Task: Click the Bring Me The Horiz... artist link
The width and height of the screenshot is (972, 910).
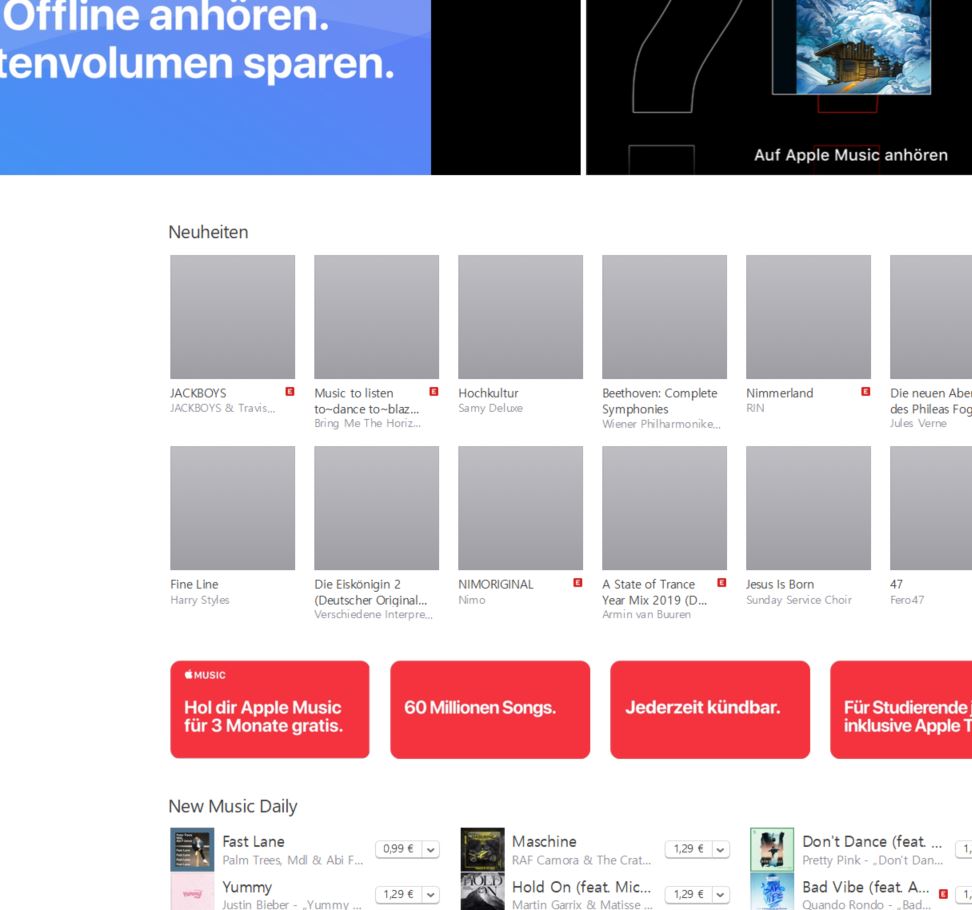Action: tap(367, 423)
